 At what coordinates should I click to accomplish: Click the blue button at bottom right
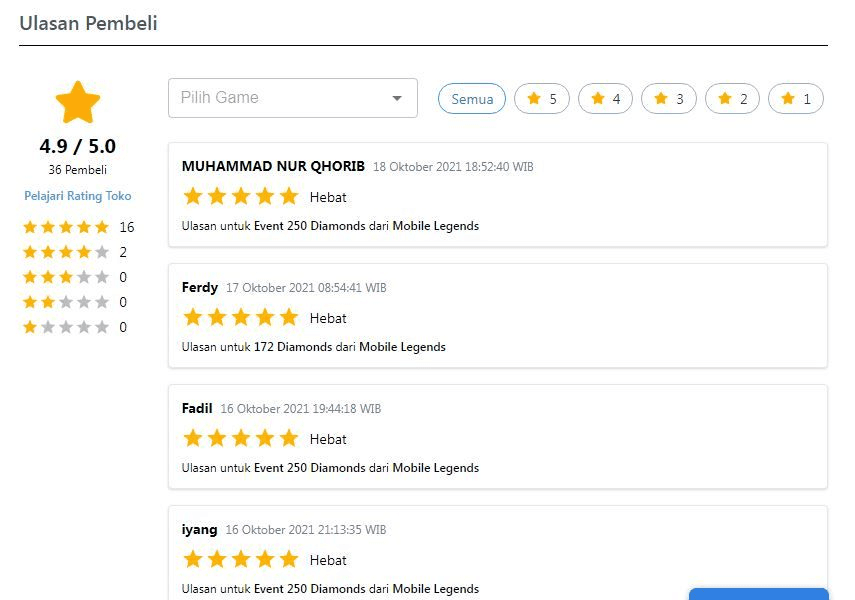pos(758,594)
